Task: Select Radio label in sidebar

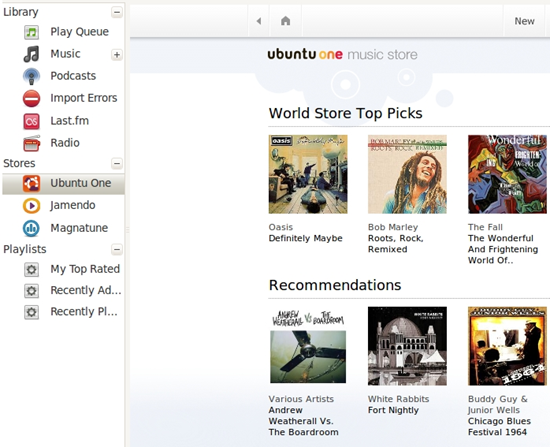Action: pos(65,143)
